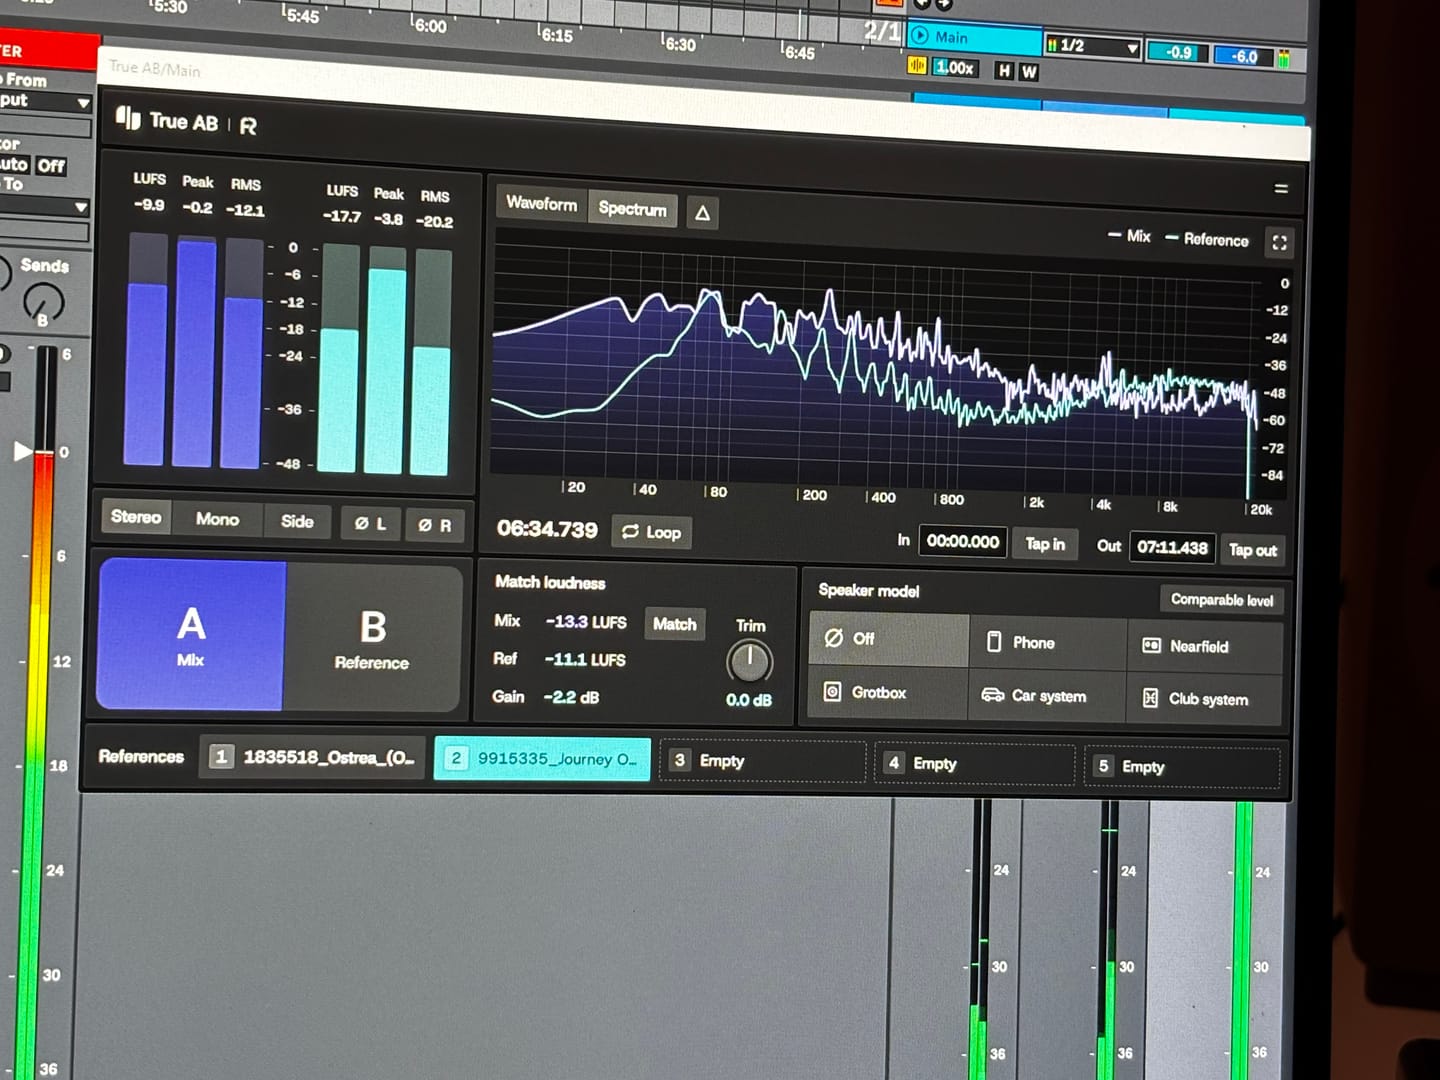Click the Tap out button
Screen dimensions: 1440x1080
(1253, 550)
